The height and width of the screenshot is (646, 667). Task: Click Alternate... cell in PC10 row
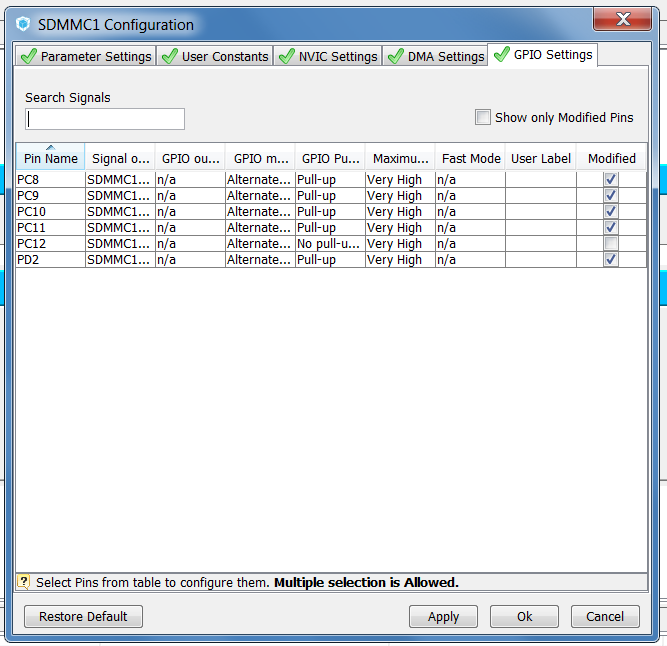click(x=261, y=211)
